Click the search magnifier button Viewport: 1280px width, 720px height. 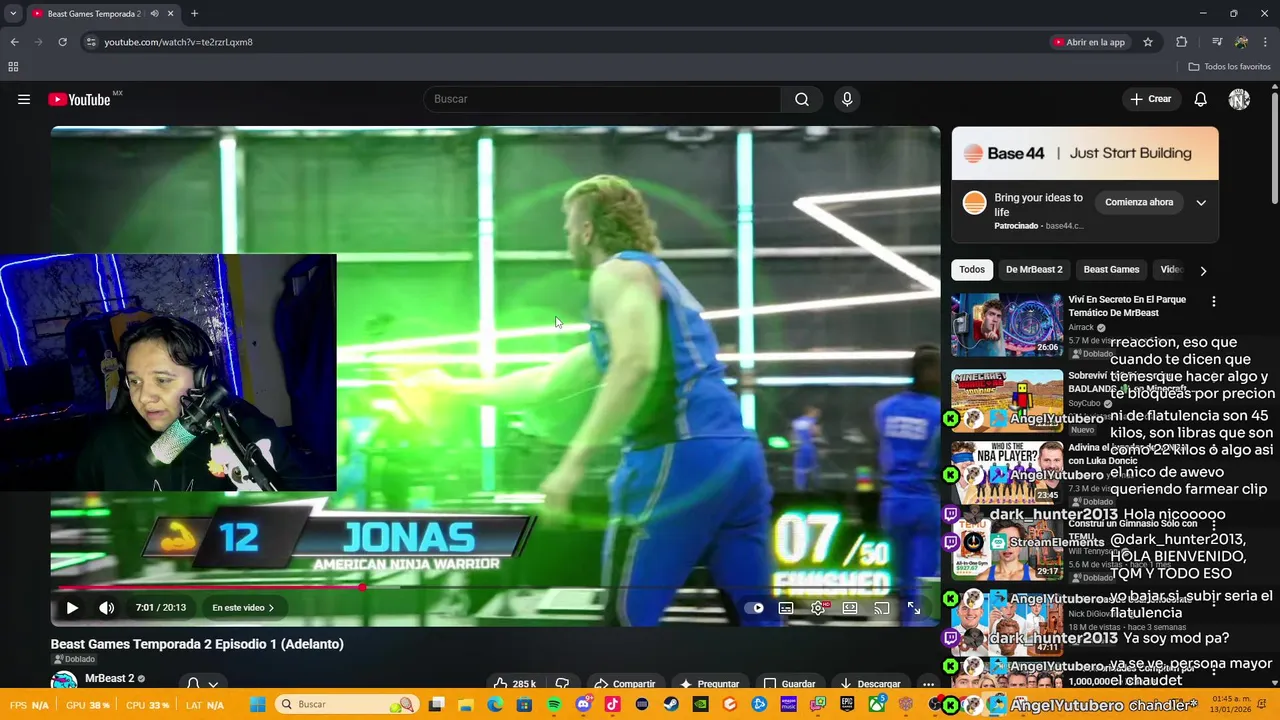[802, 99]
